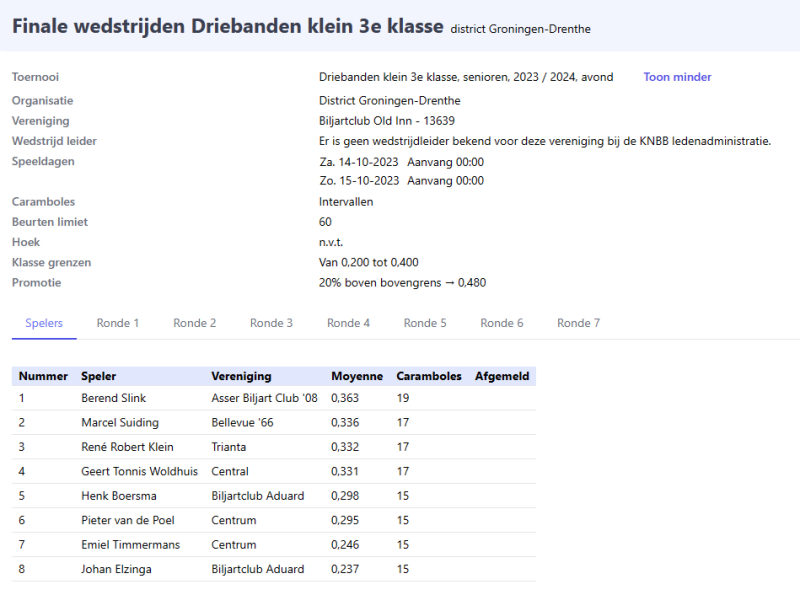Go to the Ronde 4 tab
The width and height of the screenshot is (800, 595).
[x=348, y=323]
